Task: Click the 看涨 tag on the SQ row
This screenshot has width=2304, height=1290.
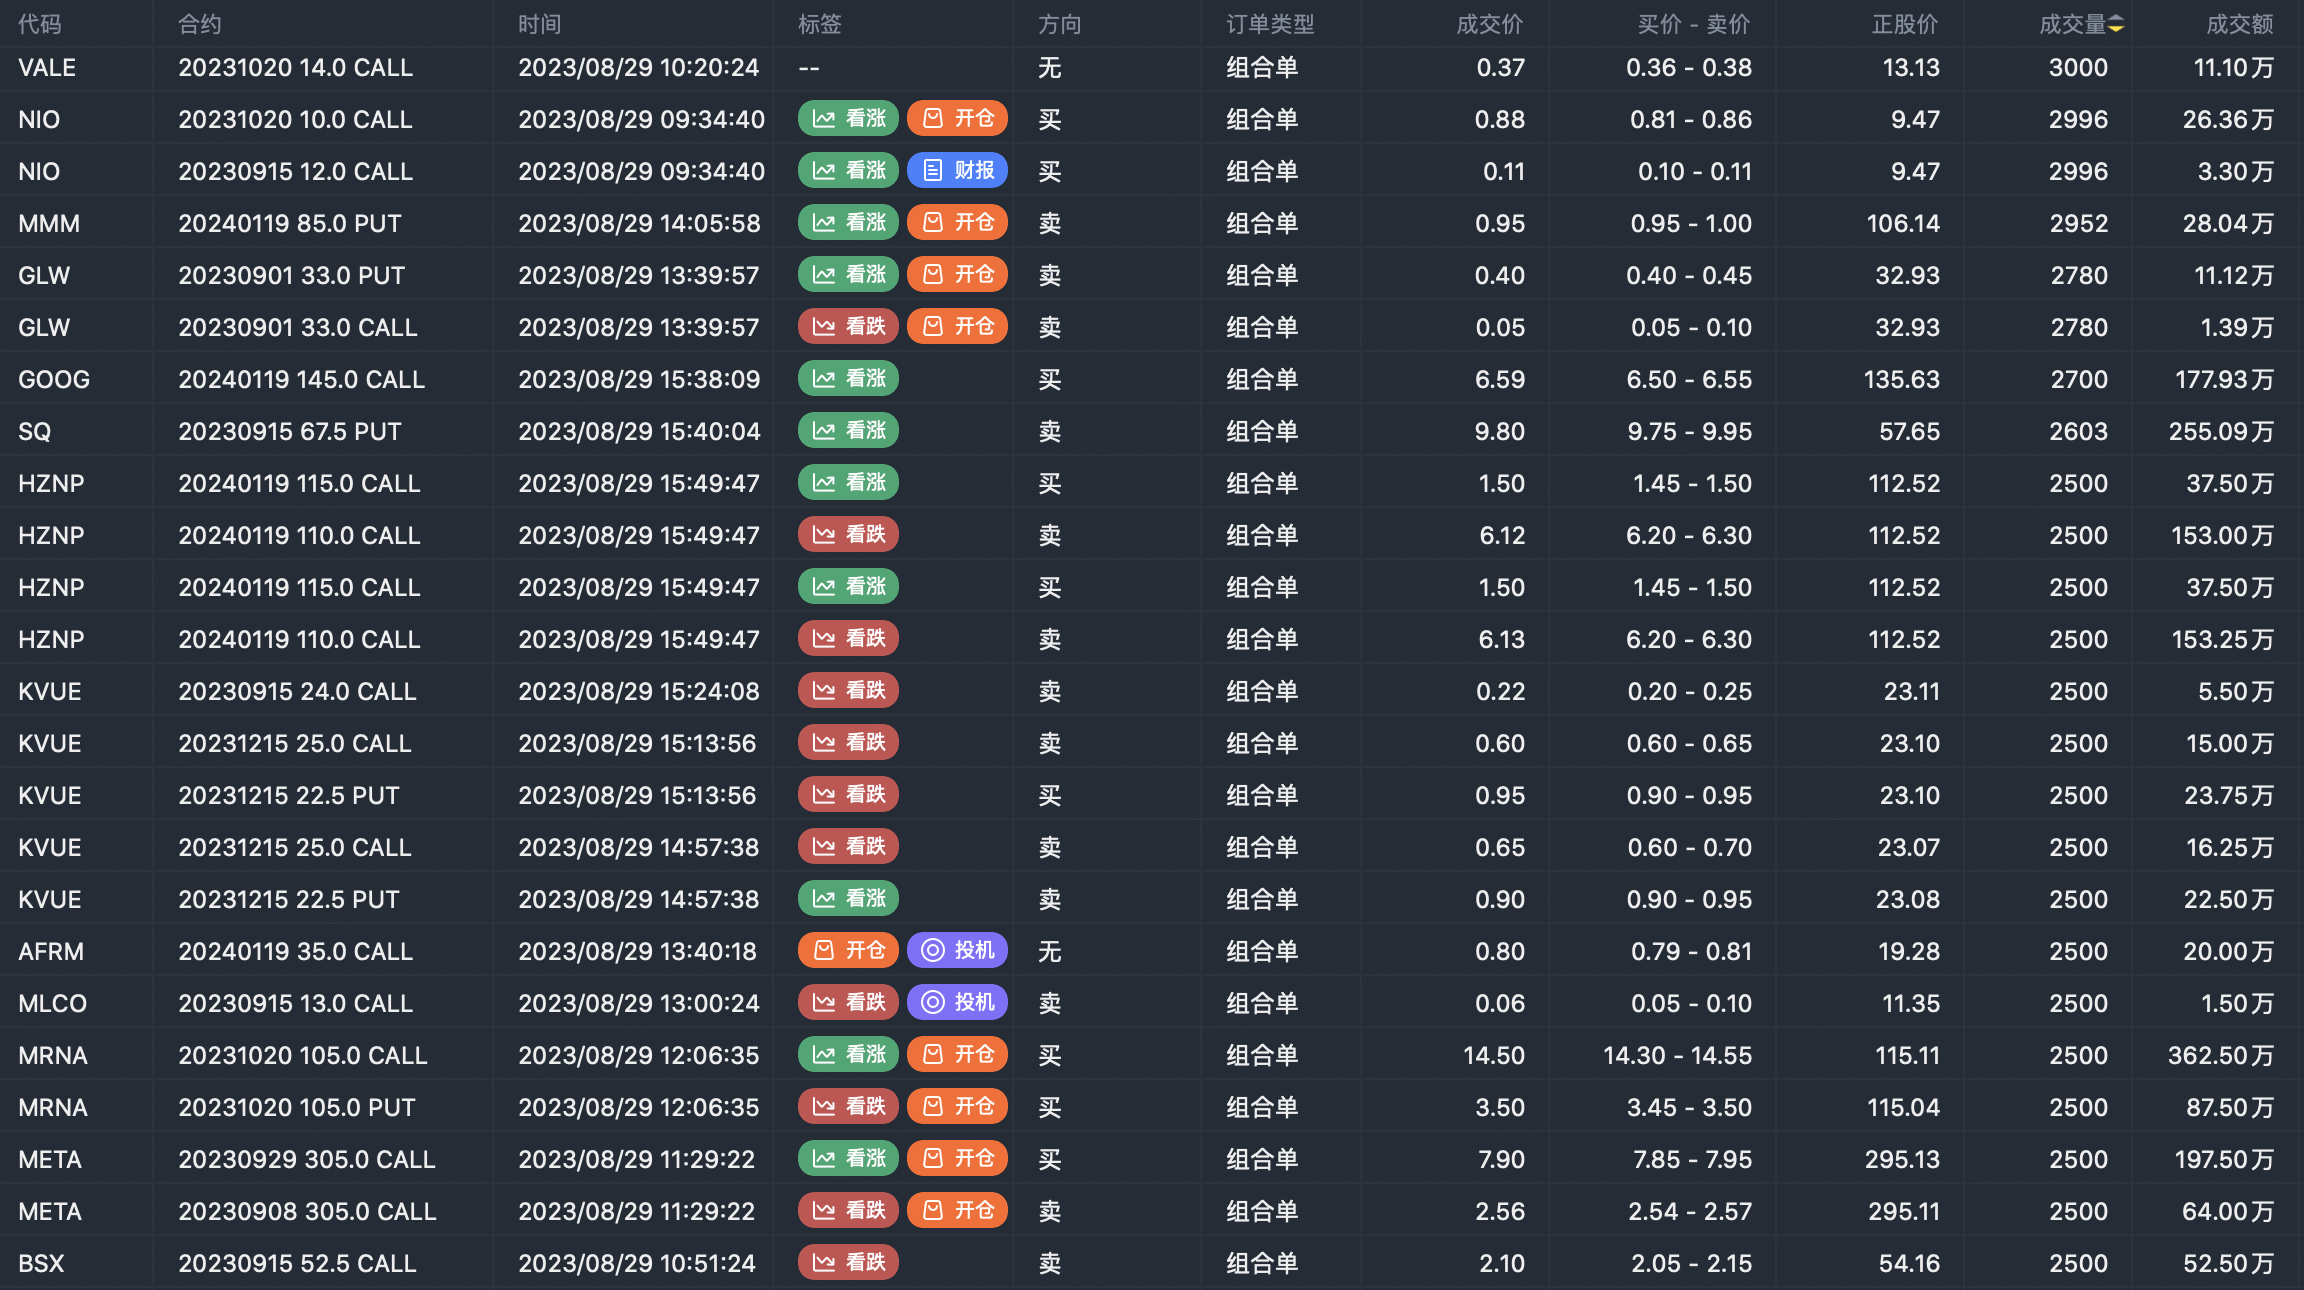Action: coord(848,431)
